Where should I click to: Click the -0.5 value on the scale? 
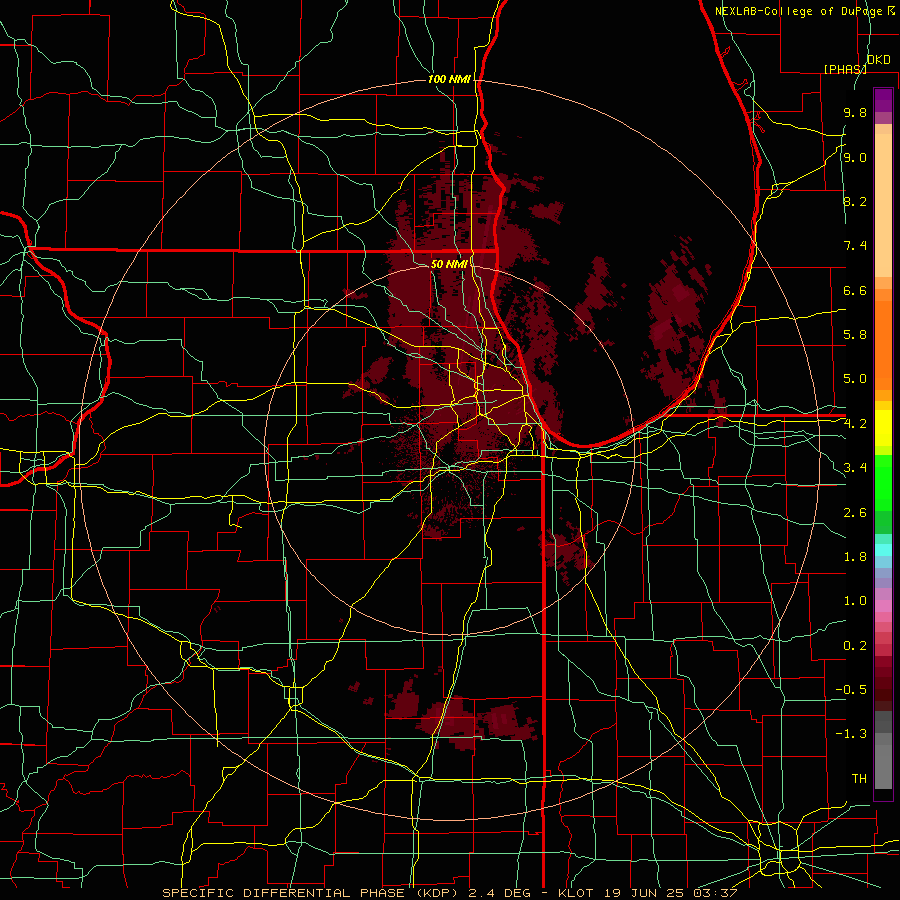click(x=851, y=689)
